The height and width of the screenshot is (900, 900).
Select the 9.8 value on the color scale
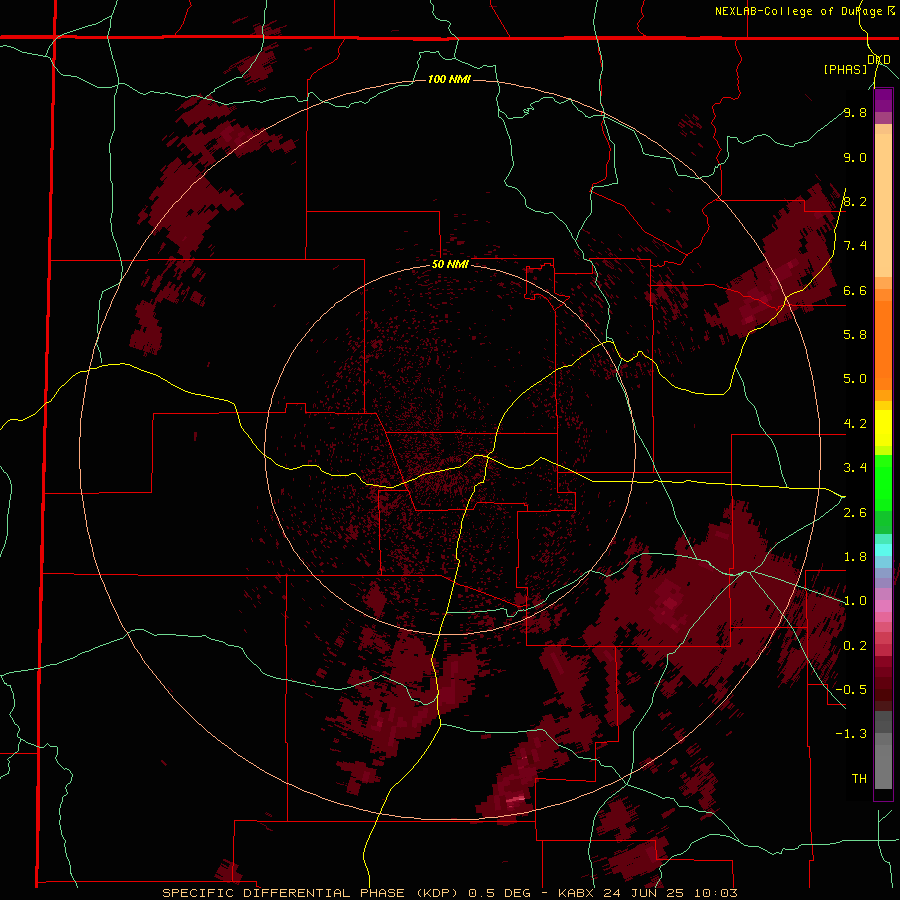855,112
